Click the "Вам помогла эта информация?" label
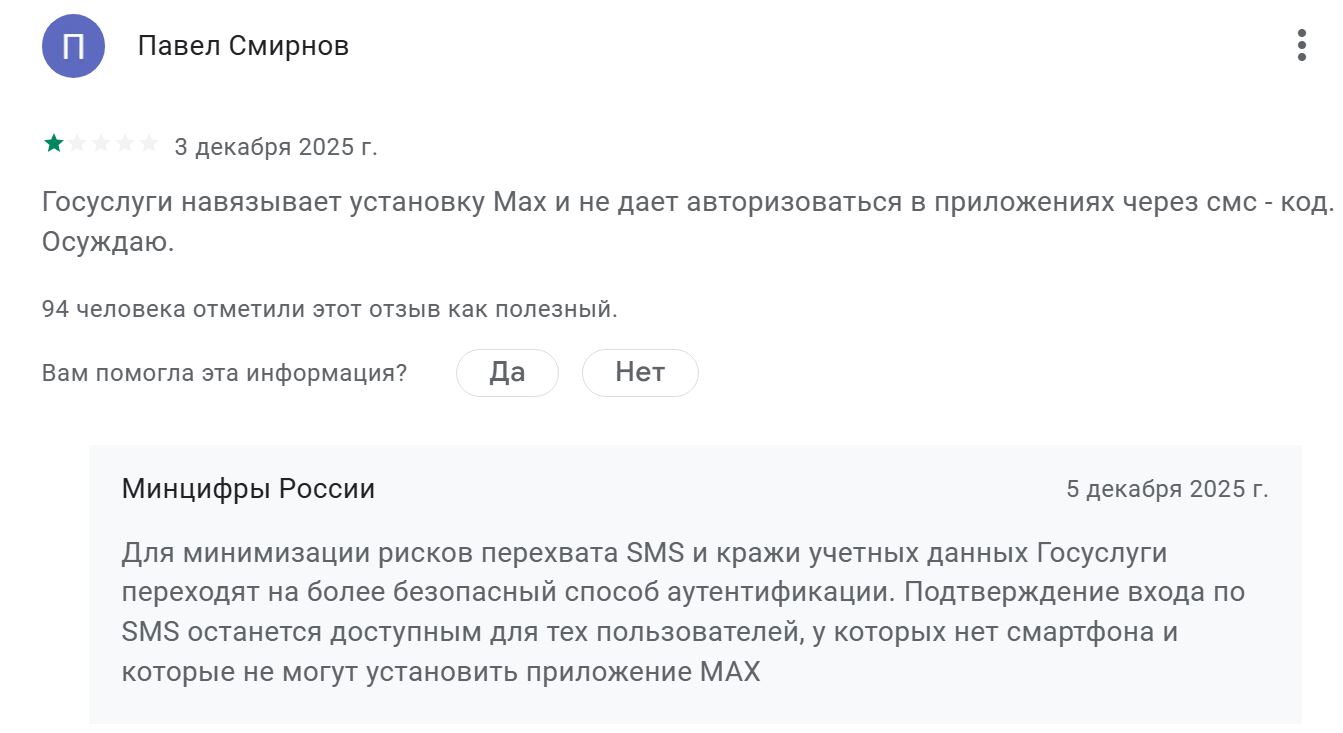The image size is (1343, 733). tap(225, 374)
